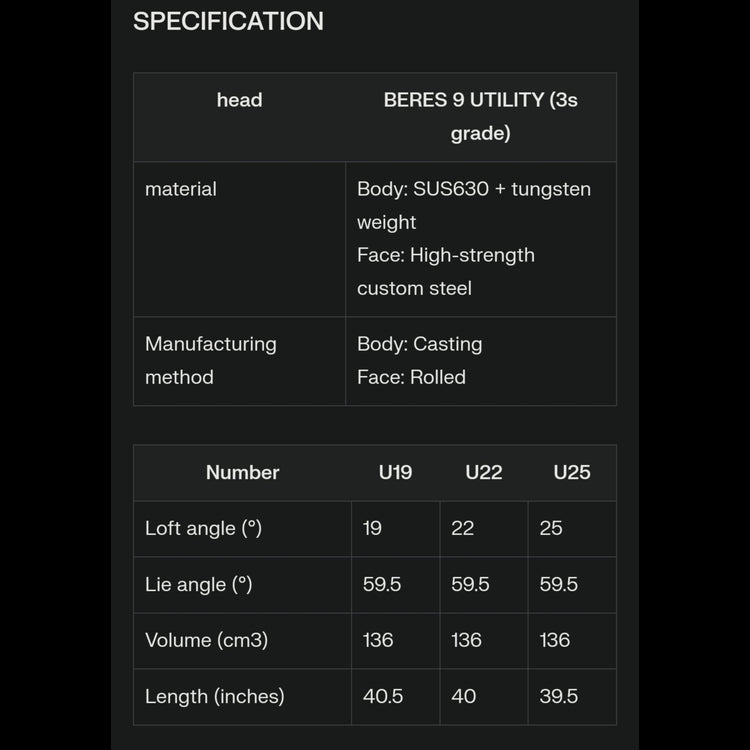Image resolution: width=750 pixels, height=750 pixels.
Task: Select the 'Loft angle (°)' row label
Action: click(x=203, y=528)
